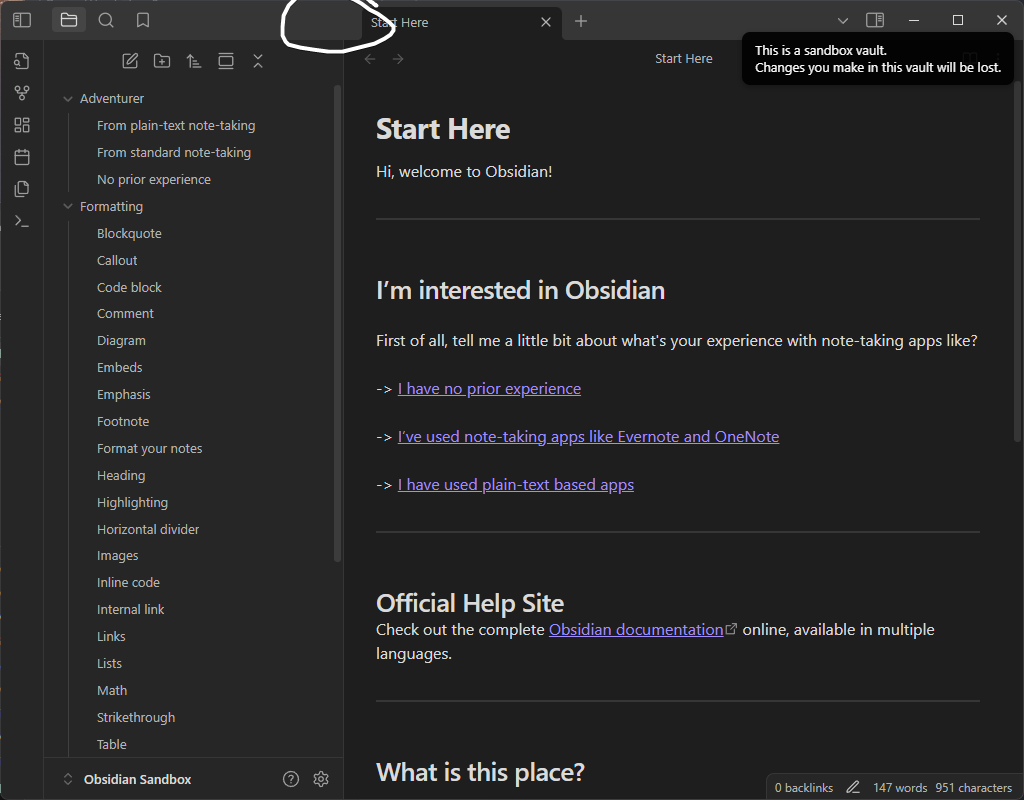Show 0 backlinks in status bar

[804, 788]
